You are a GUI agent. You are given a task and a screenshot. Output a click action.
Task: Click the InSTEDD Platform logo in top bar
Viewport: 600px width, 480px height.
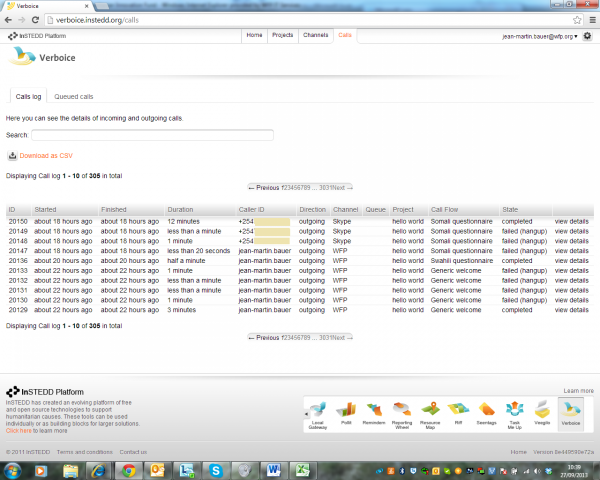[x=37, y=36]
